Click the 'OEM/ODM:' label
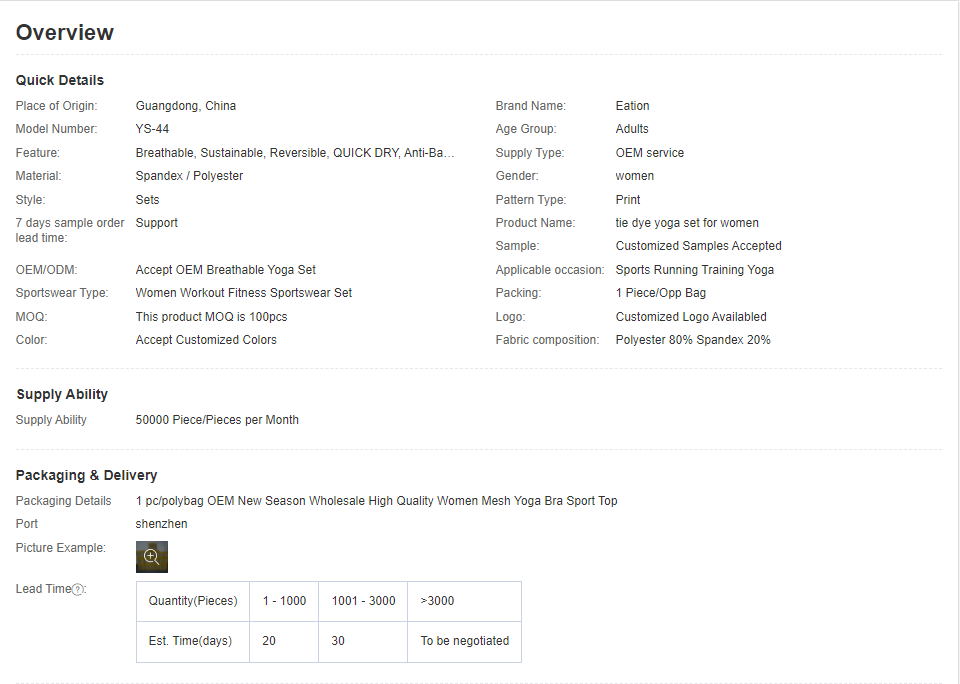This screenshot has height=684, width=960. pos(47,269)
